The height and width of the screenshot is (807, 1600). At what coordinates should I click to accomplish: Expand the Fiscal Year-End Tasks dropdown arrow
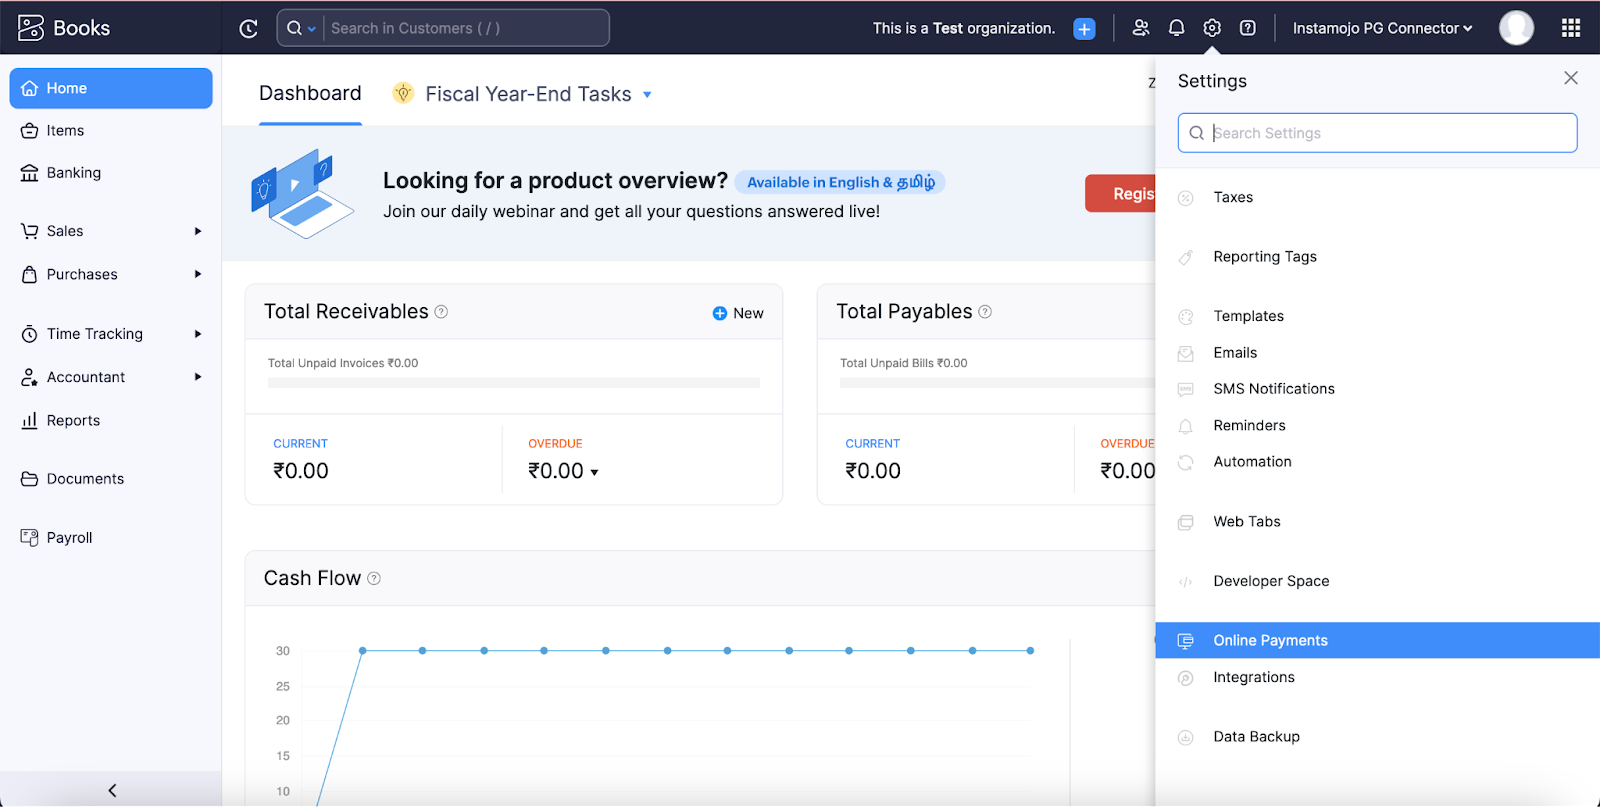(x=647, y=95)
